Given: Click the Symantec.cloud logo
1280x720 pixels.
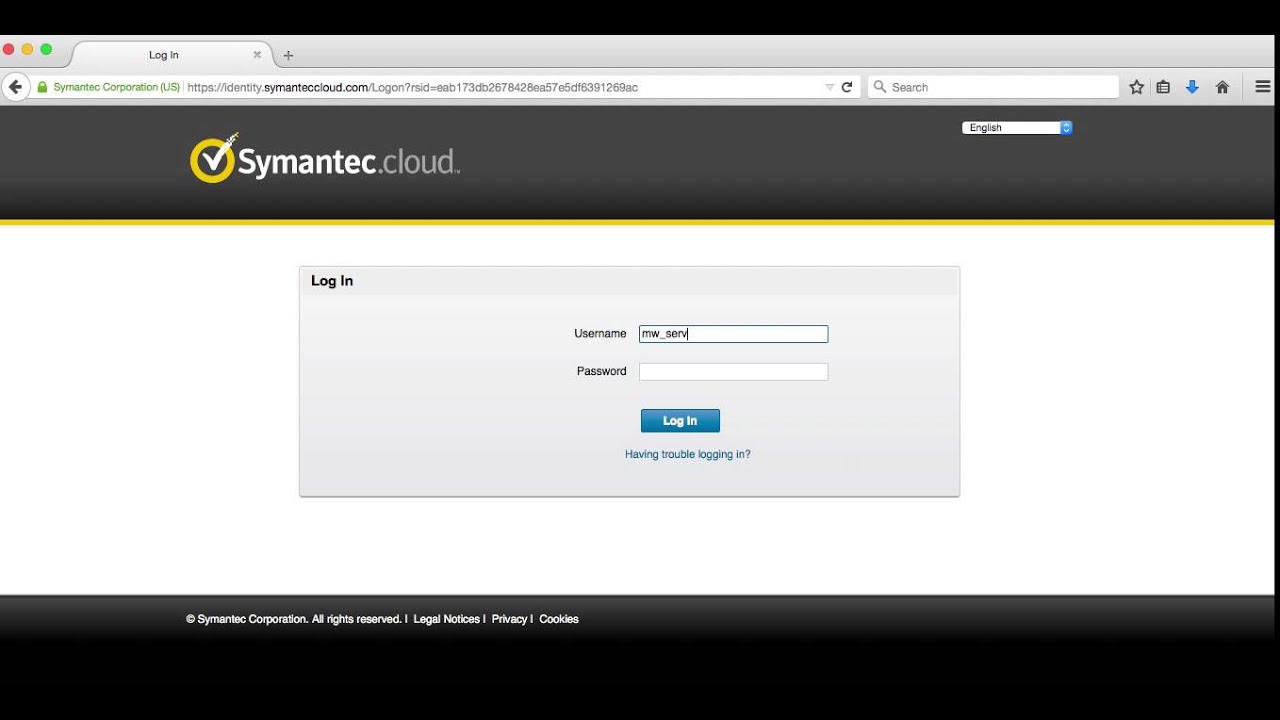Looking at the screenshot, I should (x=325, y=159).
